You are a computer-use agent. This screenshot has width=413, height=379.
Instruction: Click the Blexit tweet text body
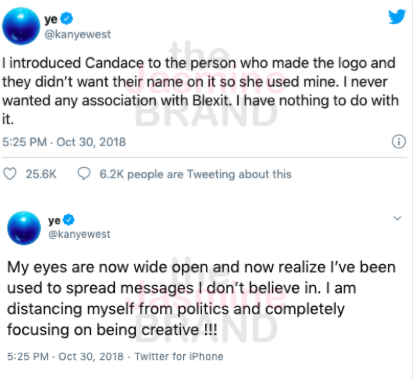coord(200,91)
